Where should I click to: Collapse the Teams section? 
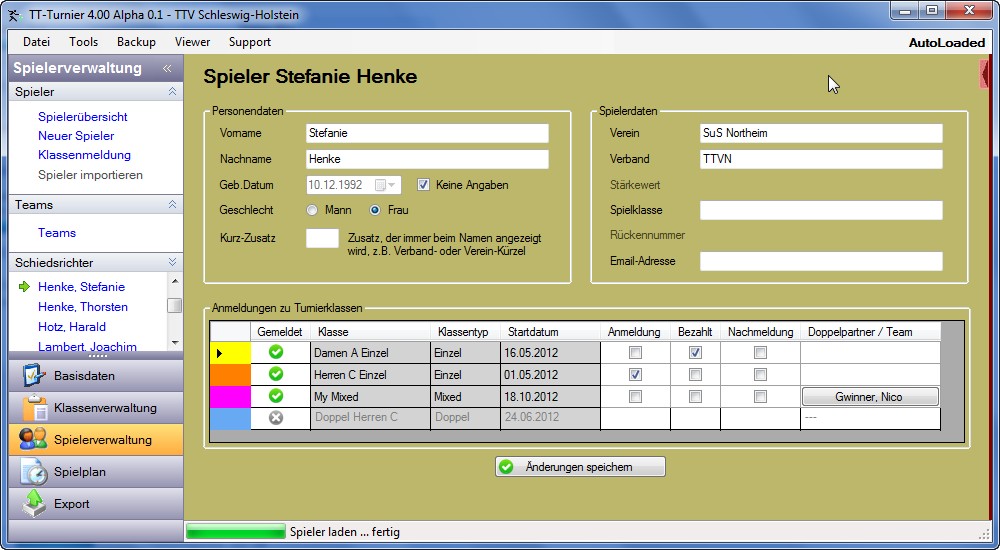[x=172, y=205]
